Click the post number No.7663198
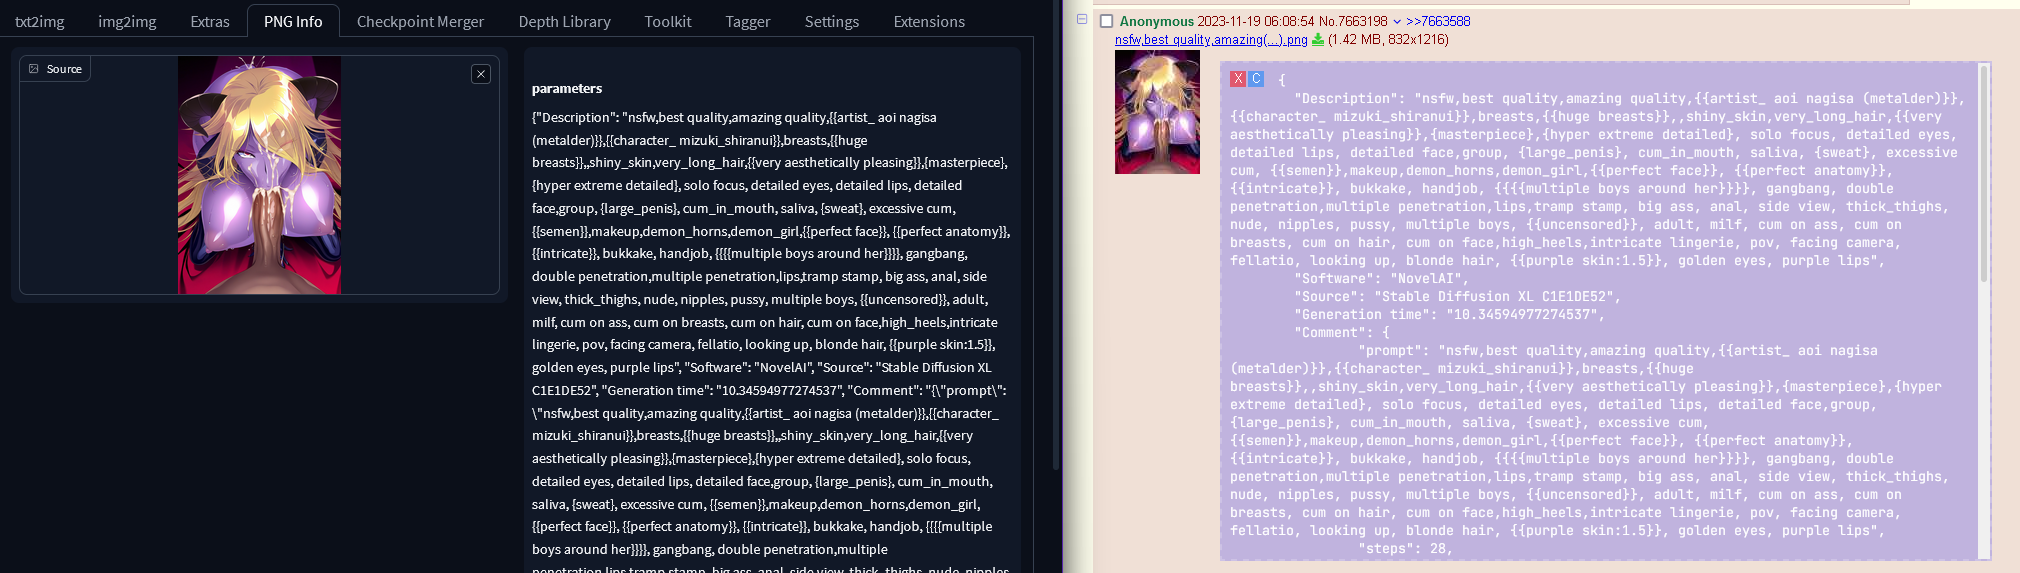The image size is (2020, 573). (1353, 21)
